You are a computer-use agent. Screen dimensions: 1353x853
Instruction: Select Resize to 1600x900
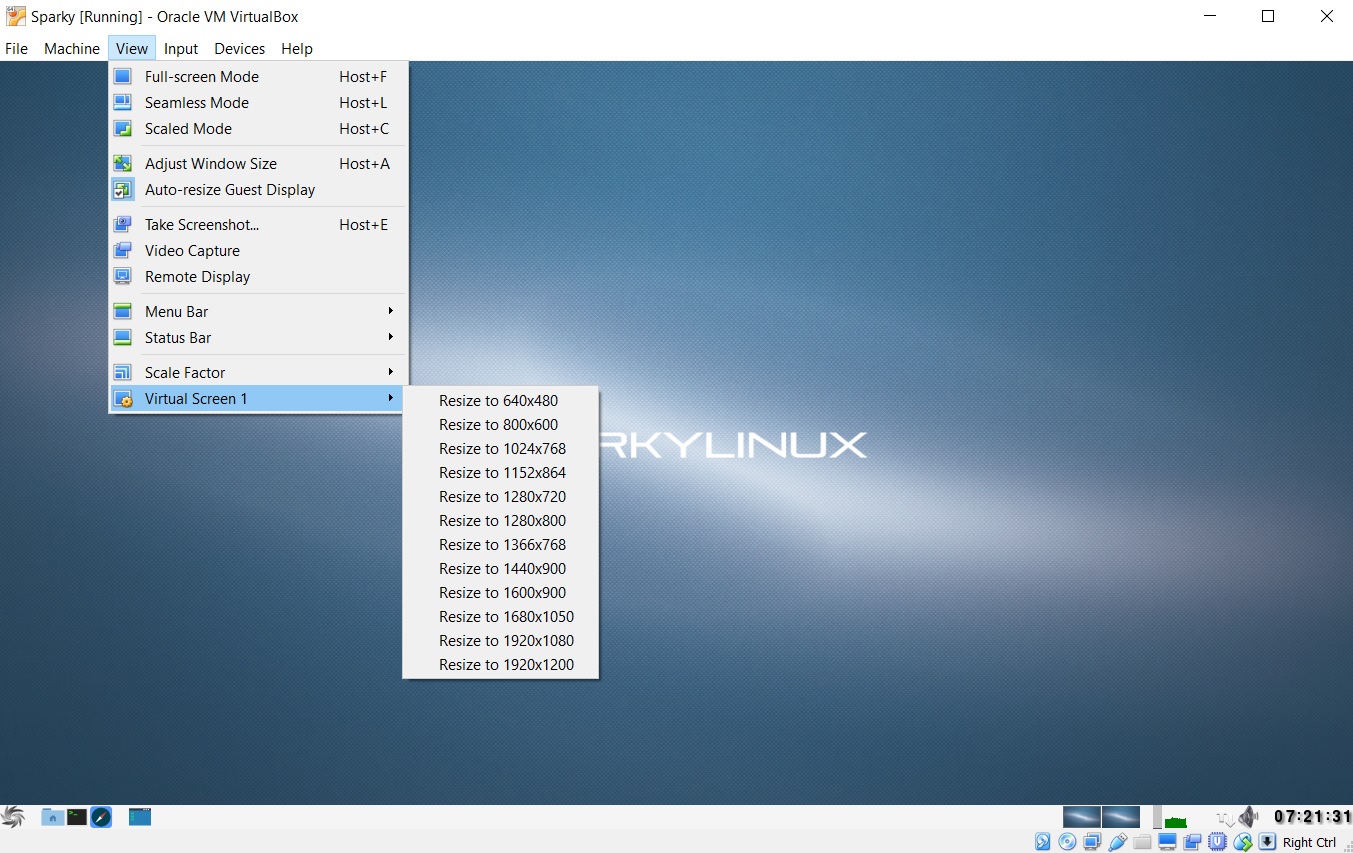(x=500, y=593)
